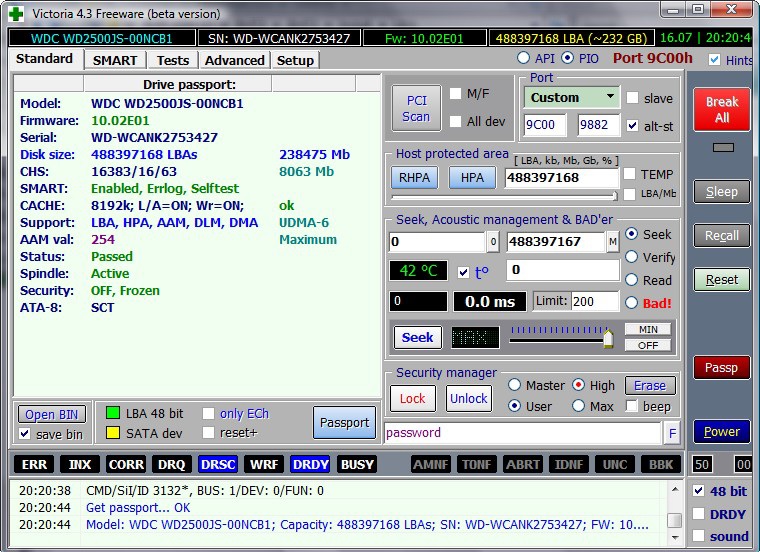Image resolution: width=760 pixels, height=552 pixels.
Task: Enable the TEMP checkbox
Action: point(629,174)
